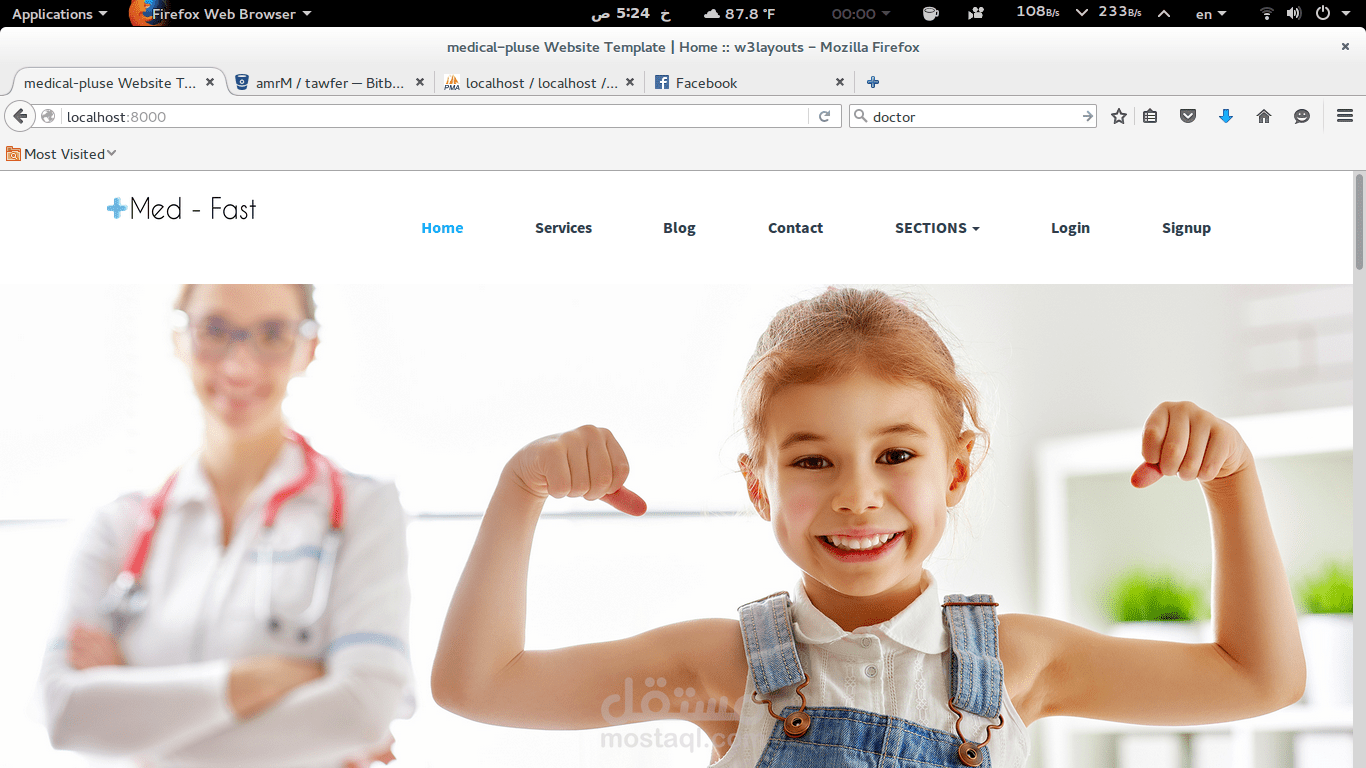This screenshot has height=768, width=1366.
Task: Open the Wi-Fi network indicator
Action: (1267, 14)
